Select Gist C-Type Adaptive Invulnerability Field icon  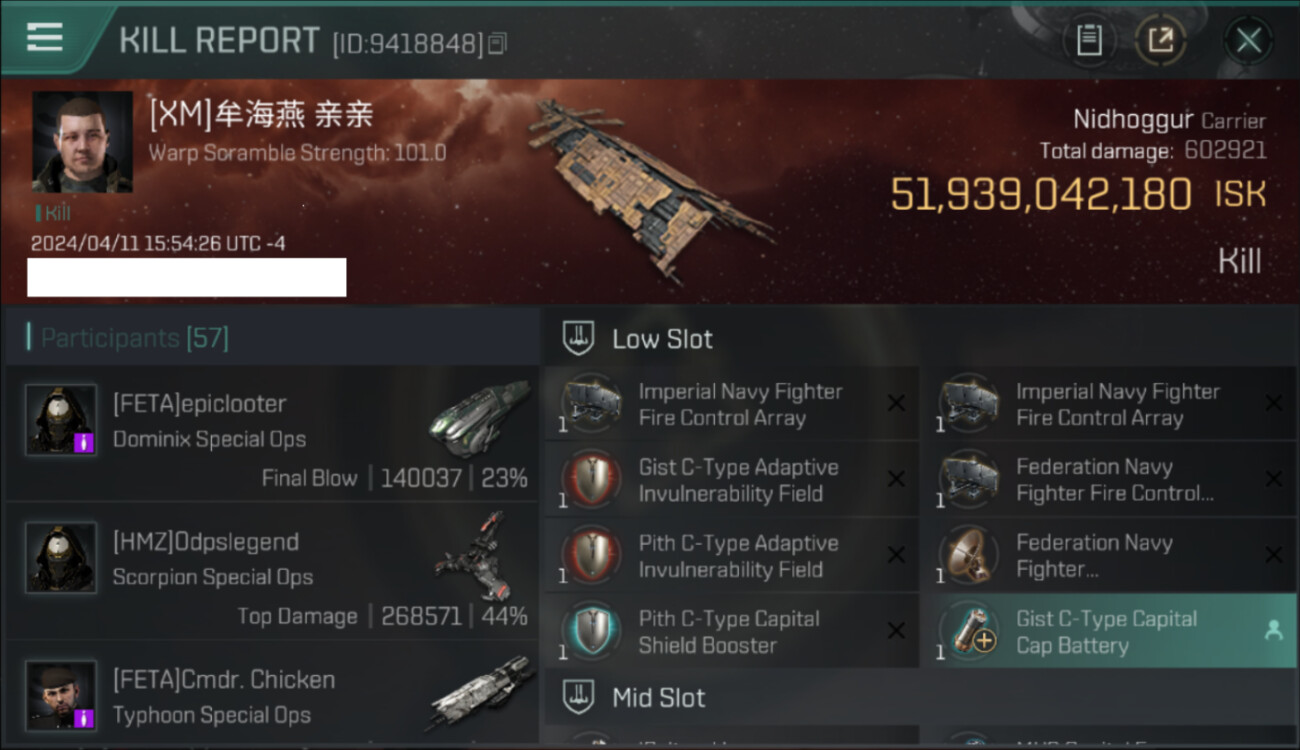pos(591,480)
